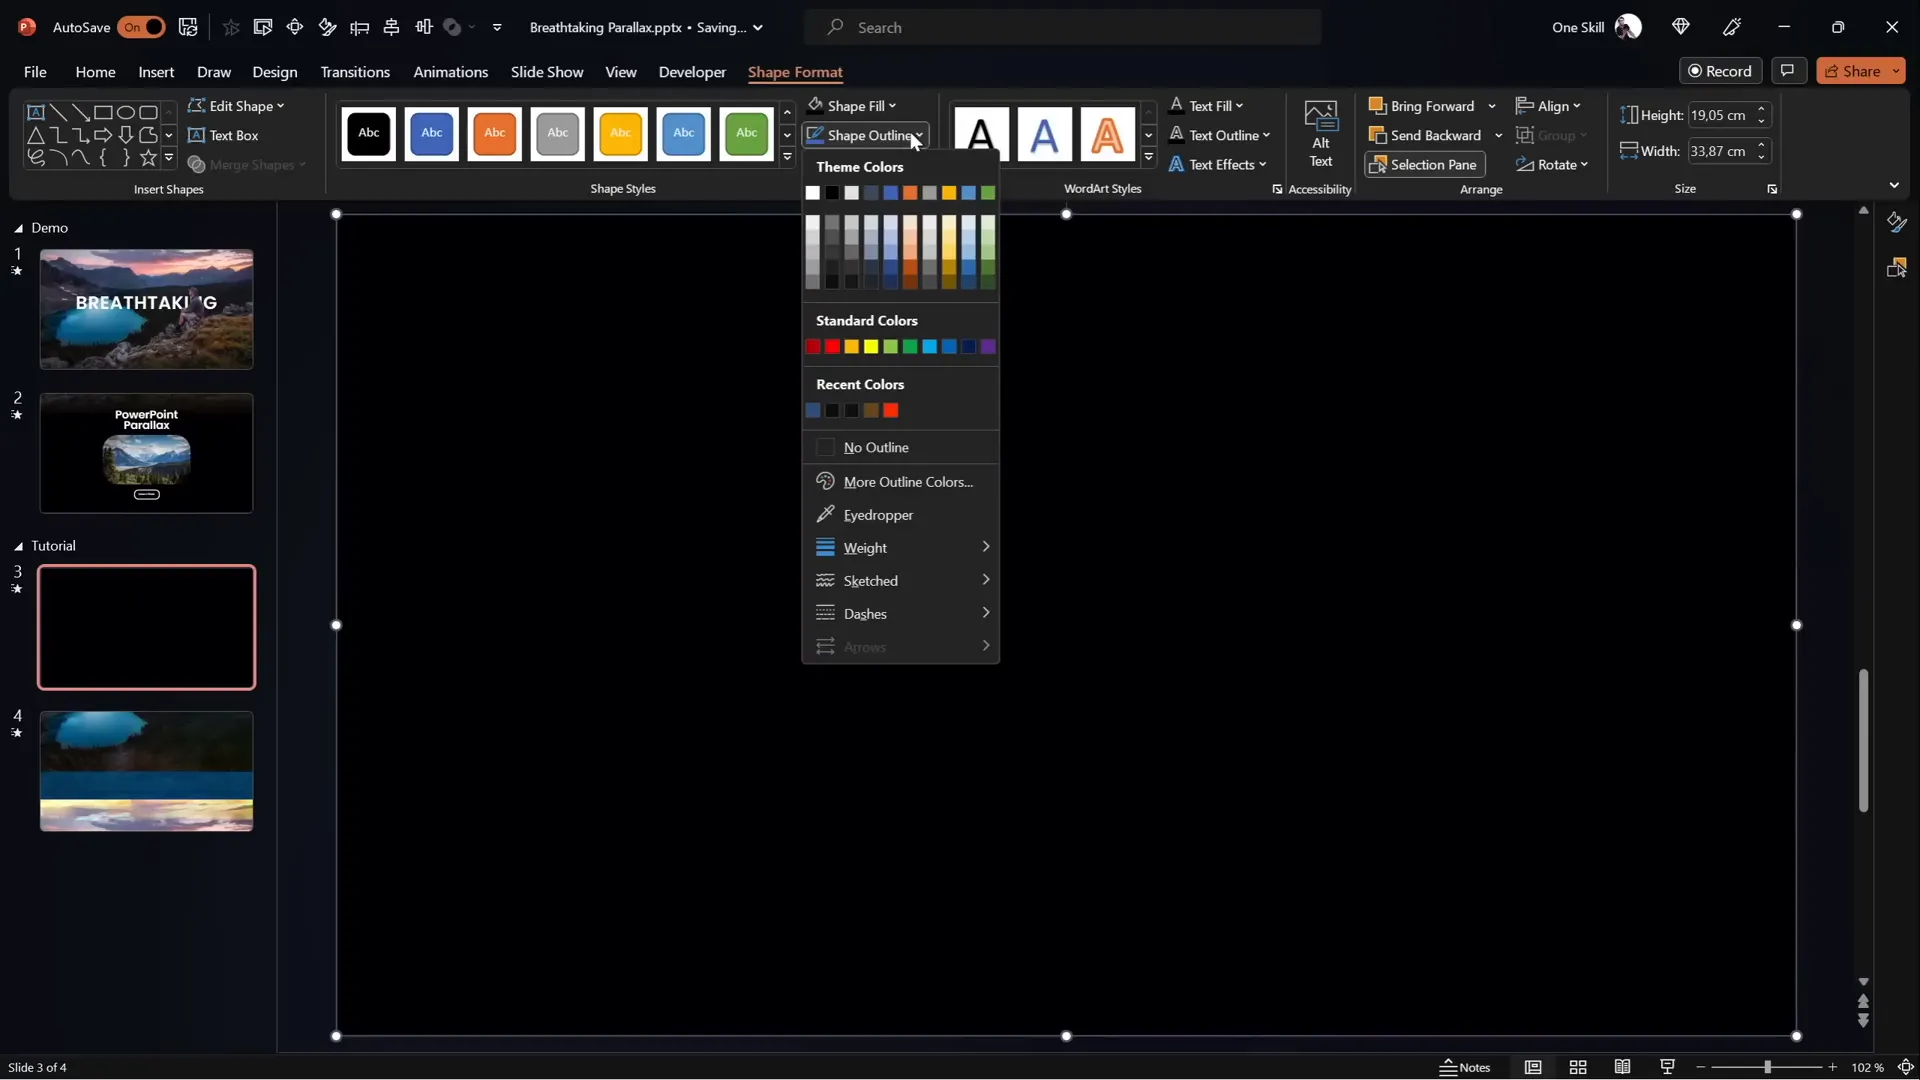1920x1080 pixels.
Task: Expand the Shape Styles gallery
Action: 787,157
